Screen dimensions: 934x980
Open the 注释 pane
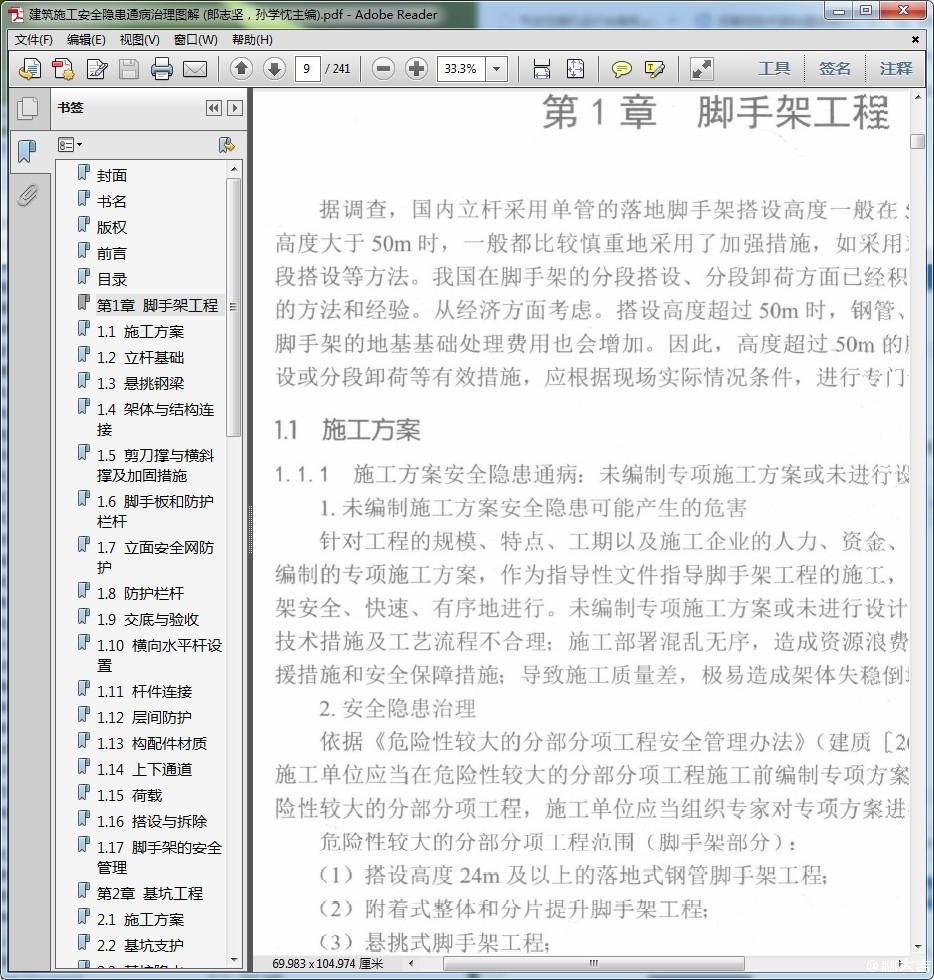click(x=896, y=68)
